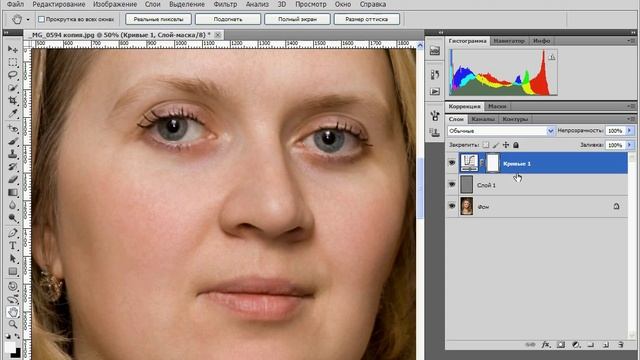Select the 3D Rotate tool

pyautogui.click(x=13, y=286)
